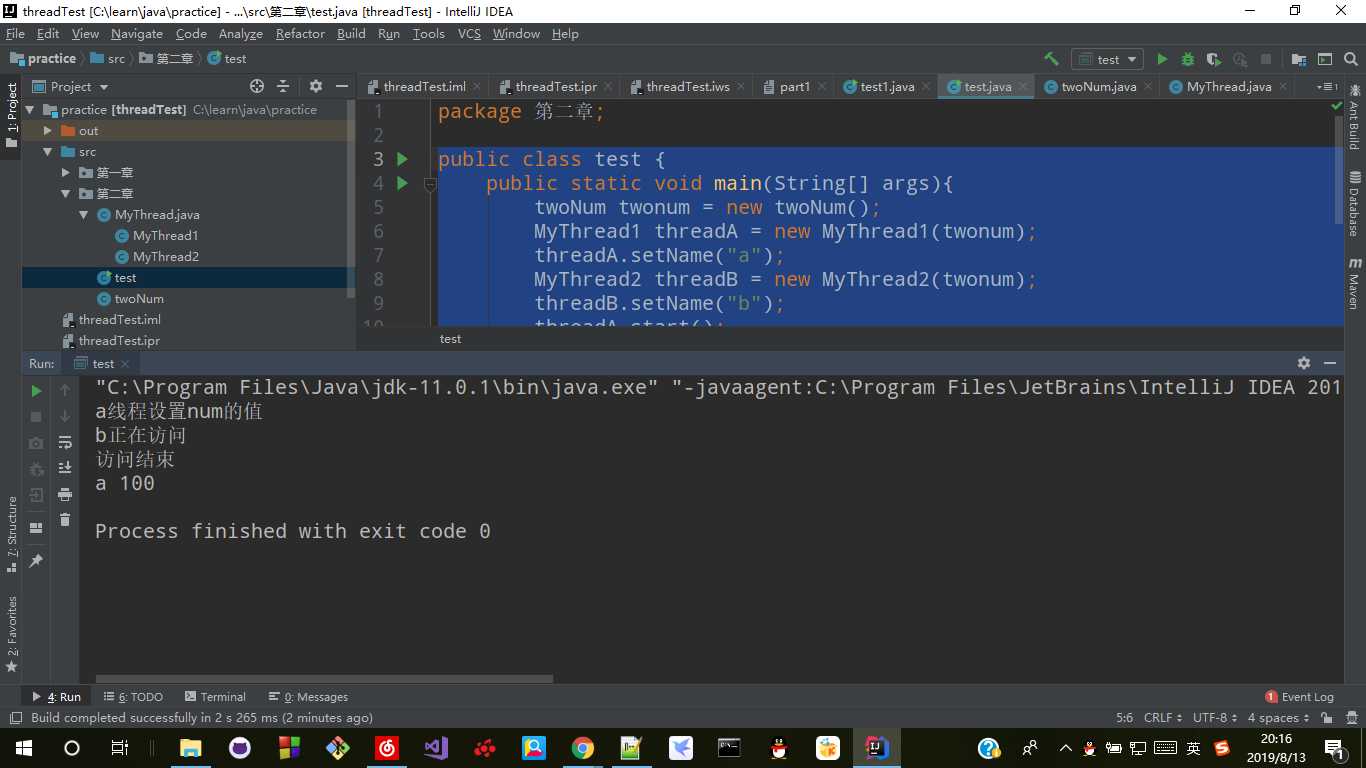Toggle scroll to end in console
Image resolution: width=1366 pixels, height=768 pixels.
pos(65,468)
